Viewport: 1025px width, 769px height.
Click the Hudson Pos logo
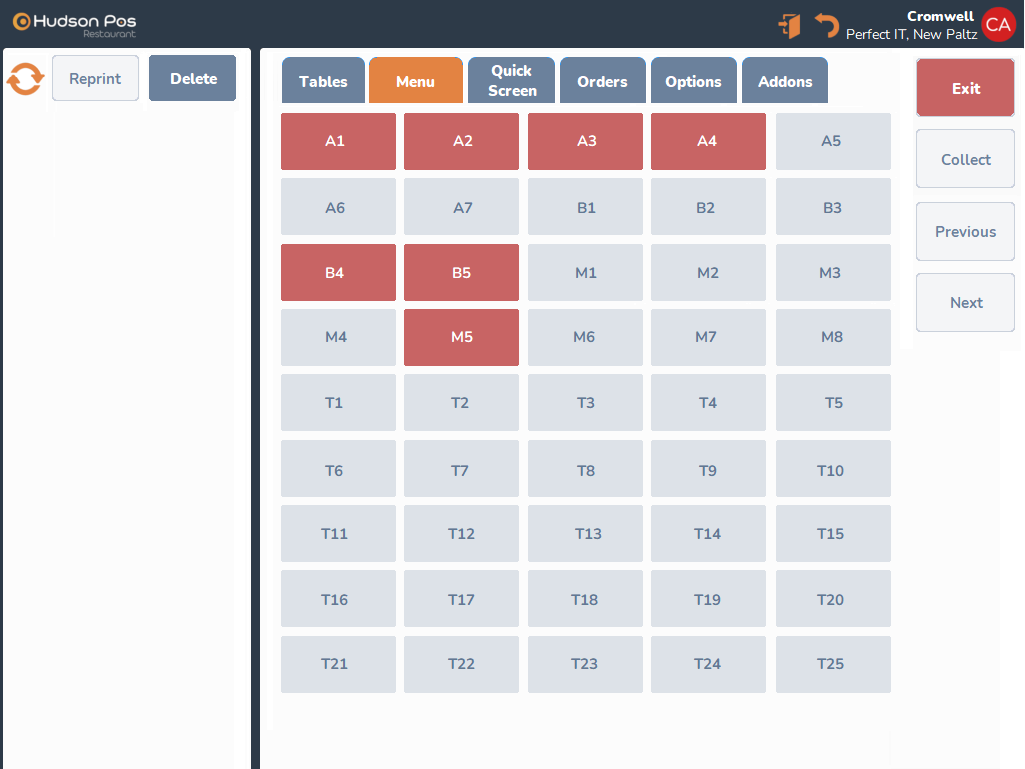pyautogui.click(x=75, y=24)
